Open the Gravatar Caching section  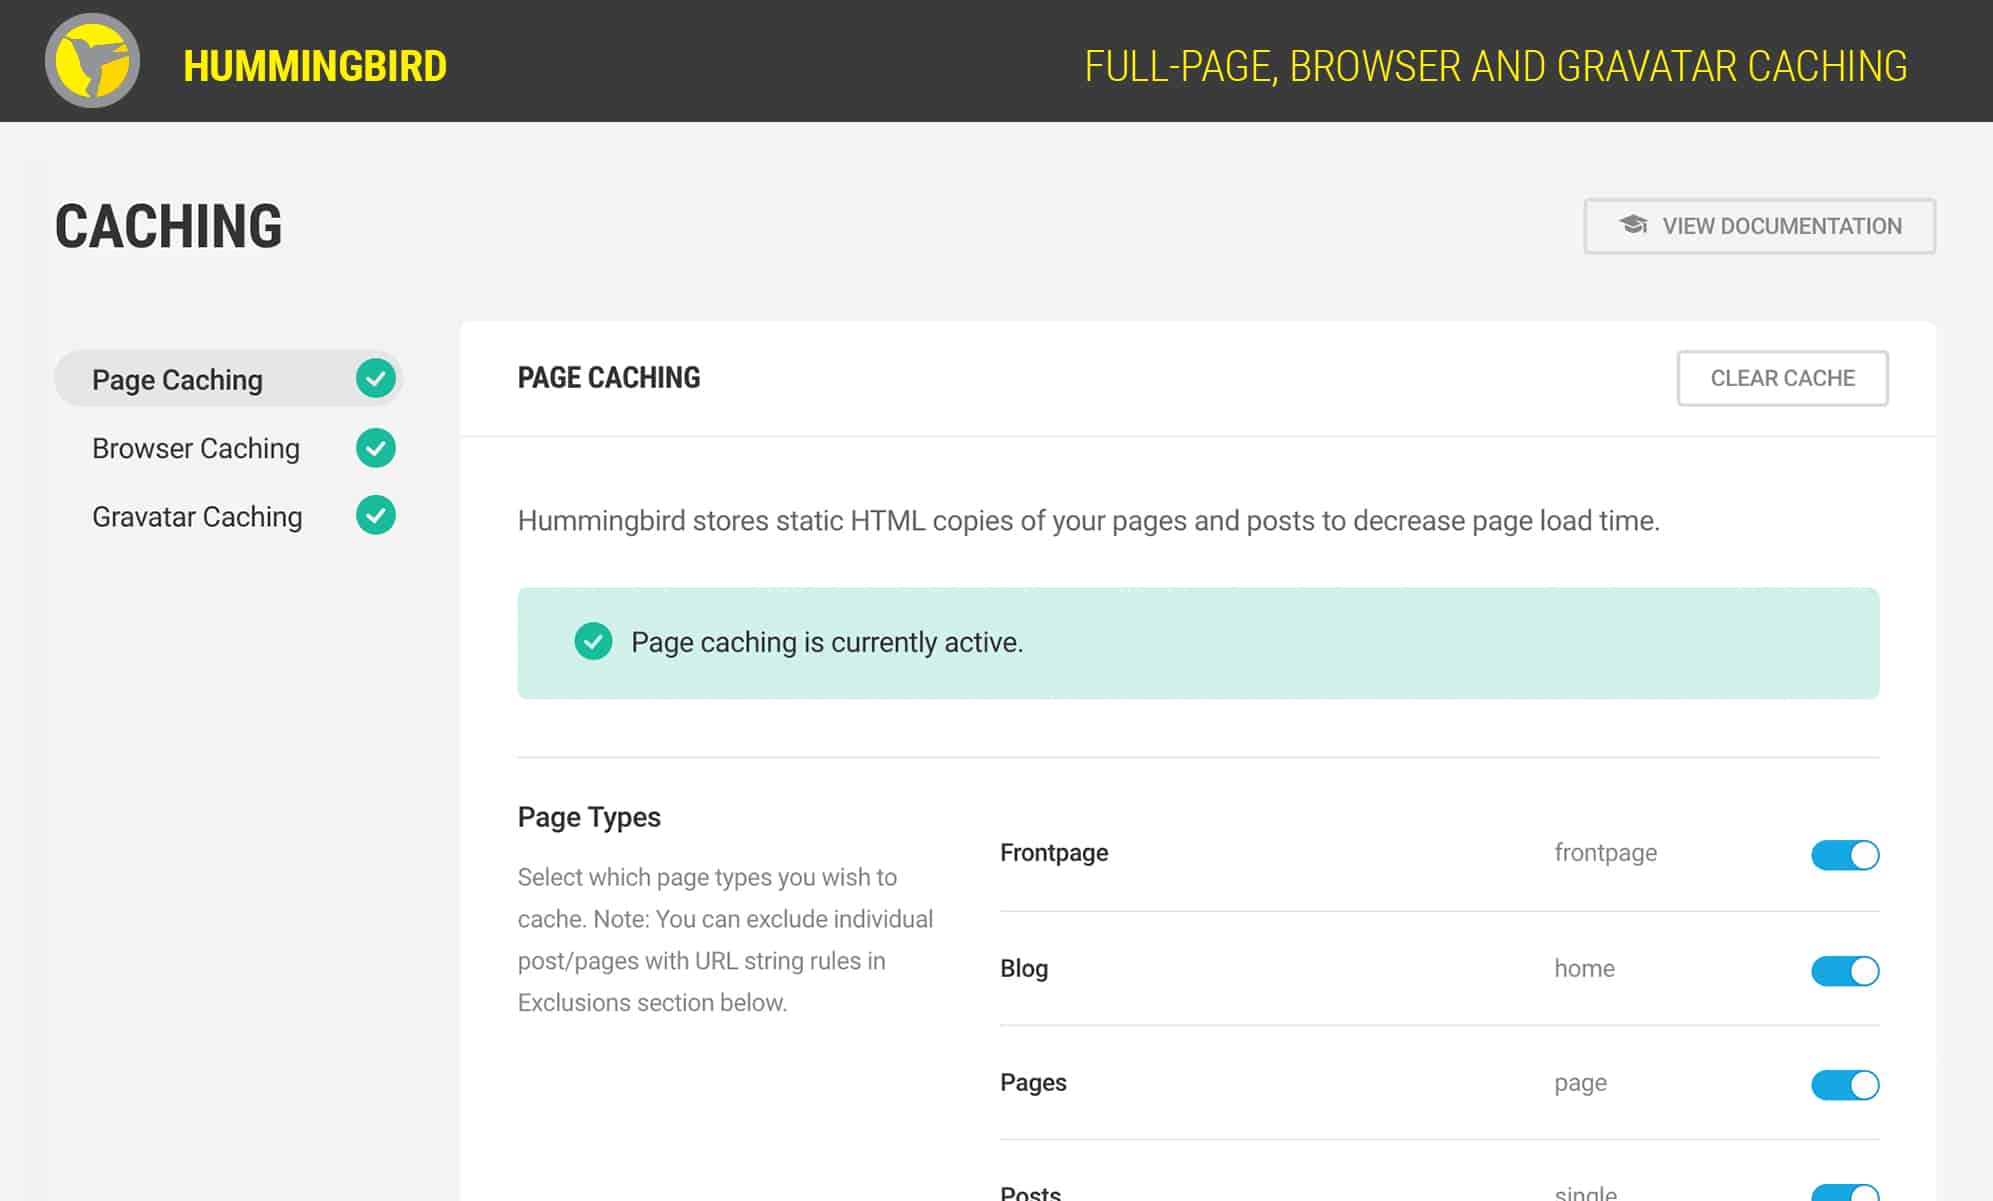197,516
